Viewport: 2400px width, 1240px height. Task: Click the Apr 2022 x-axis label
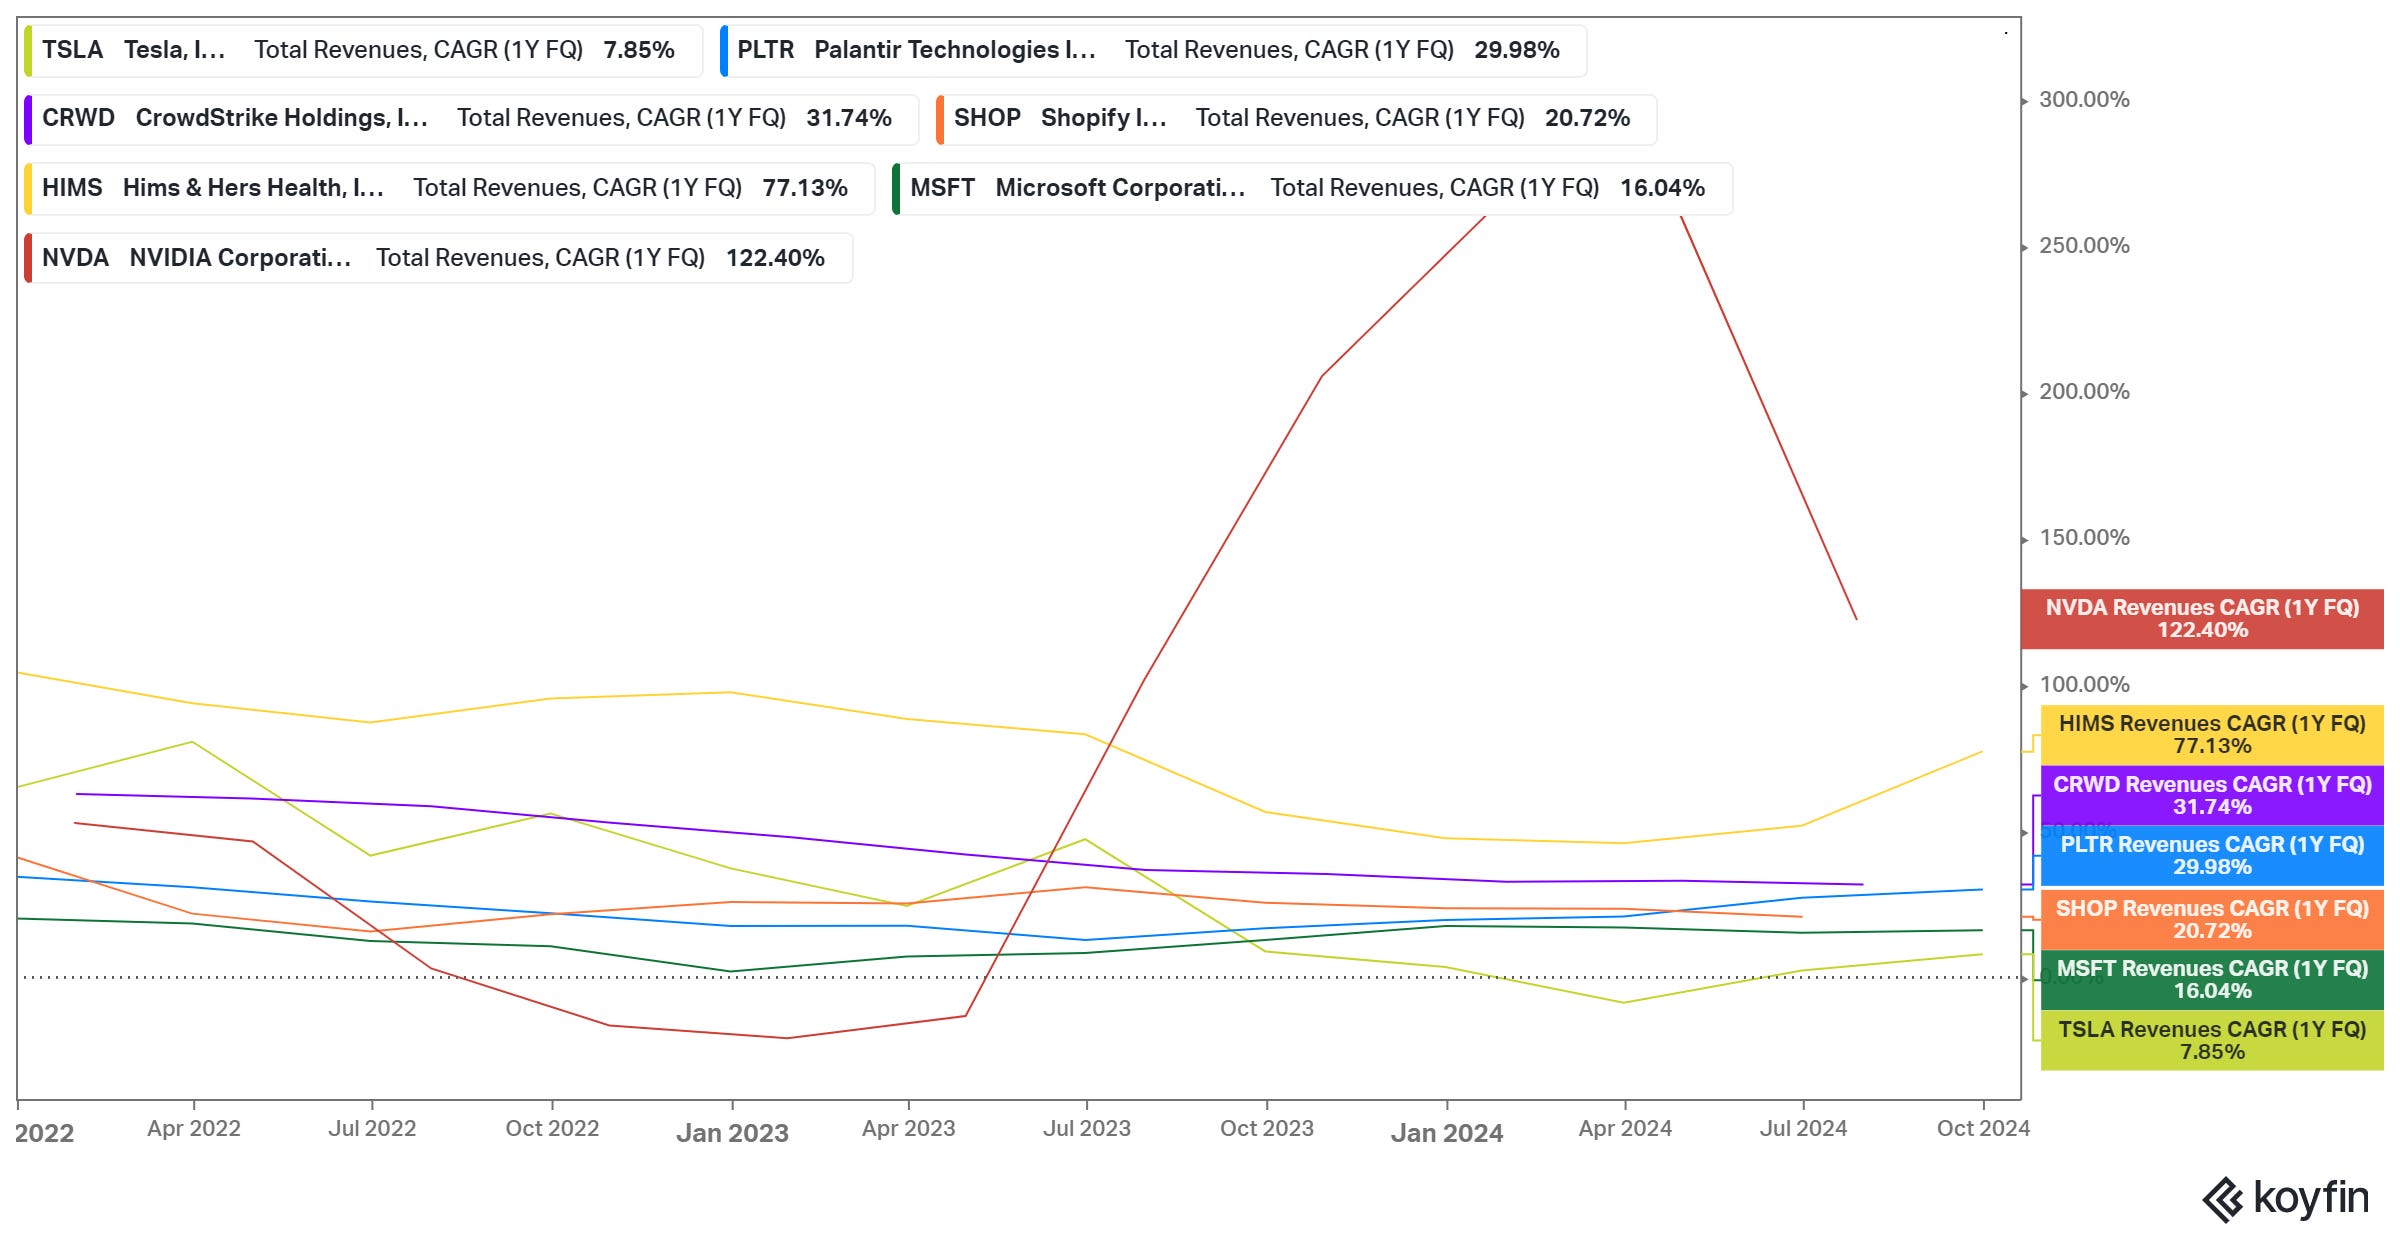tap(194, 1129)
